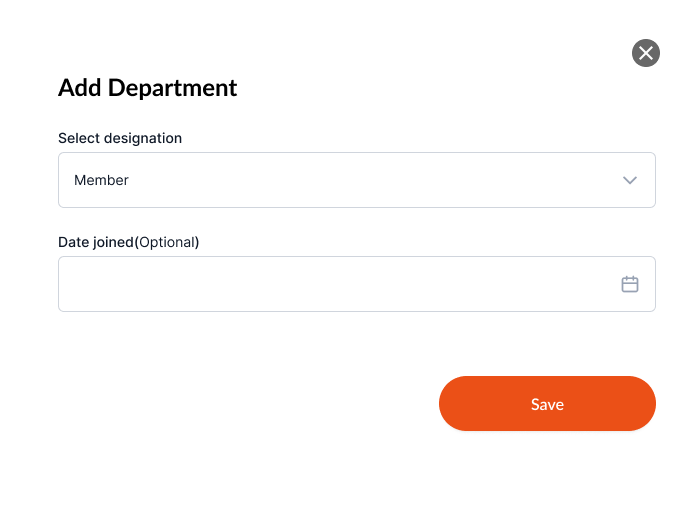
Task: Dismiss the modal using the X icon
Action: (646, 53)
